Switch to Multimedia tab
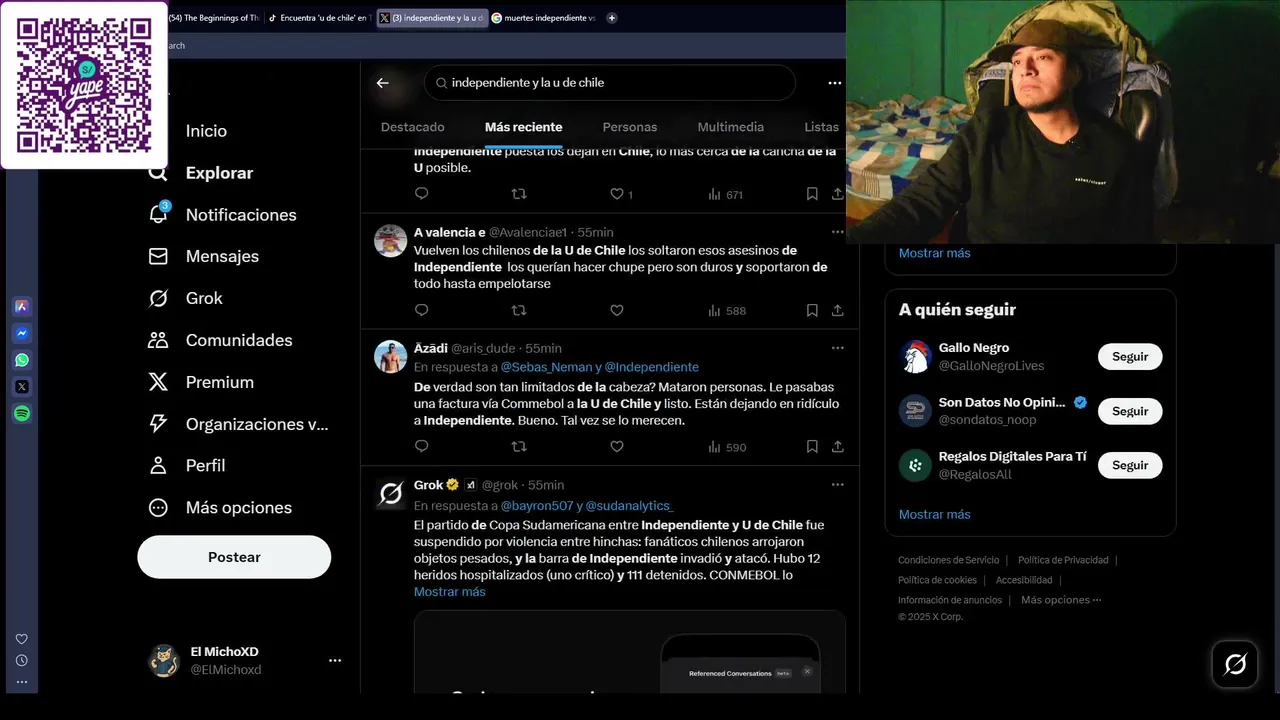The image size is (1280, 720). click(731, 127)
